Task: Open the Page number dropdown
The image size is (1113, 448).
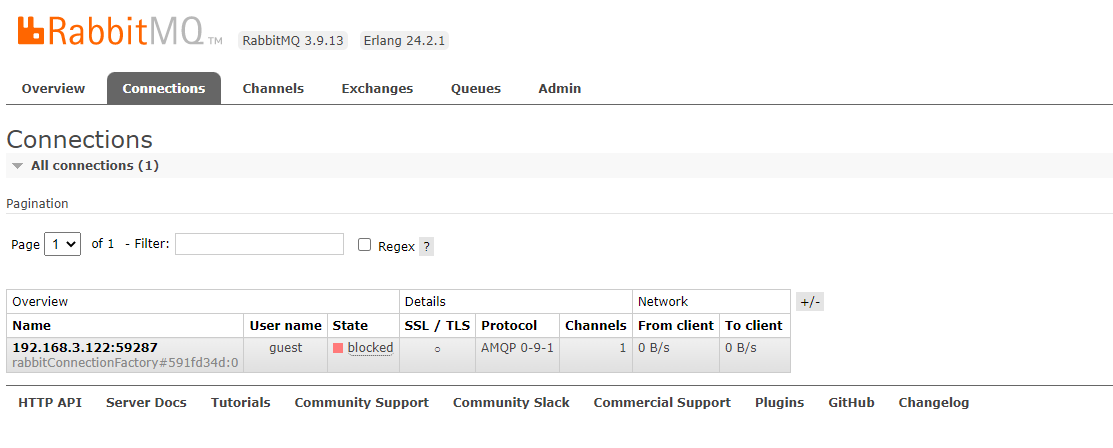Action: coord(62,244)
